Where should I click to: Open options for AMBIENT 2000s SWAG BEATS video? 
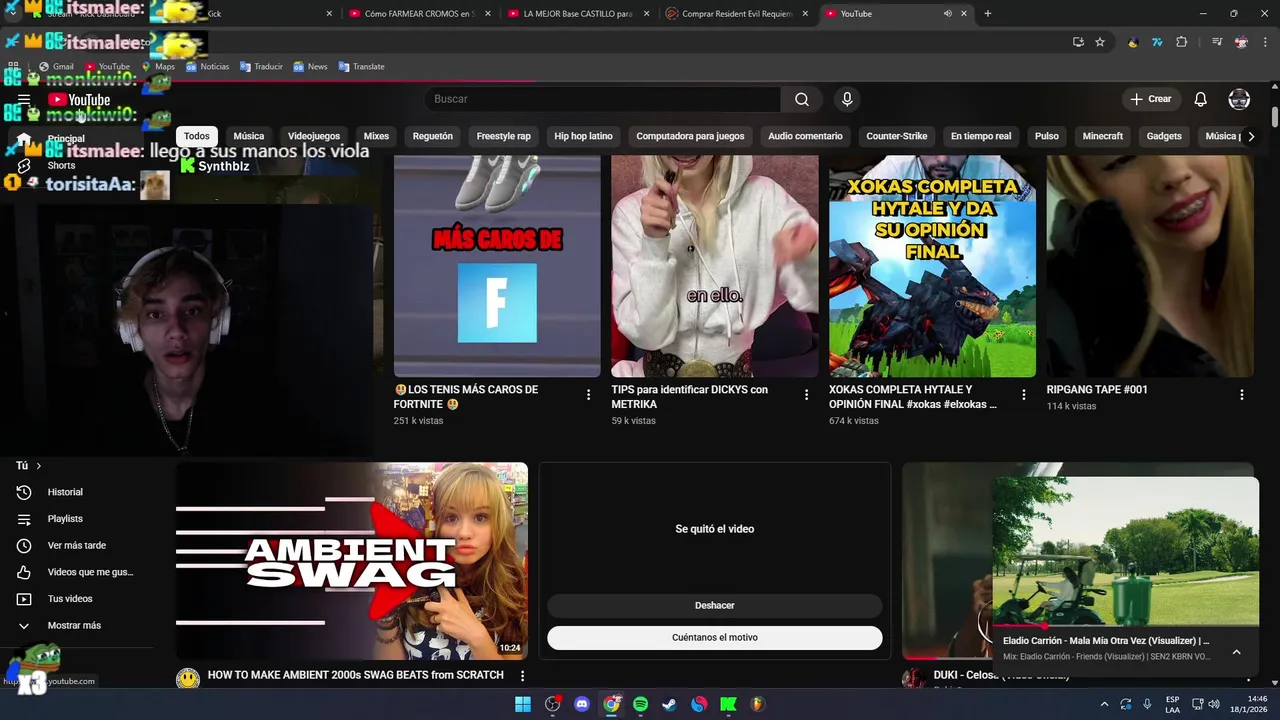522,676
